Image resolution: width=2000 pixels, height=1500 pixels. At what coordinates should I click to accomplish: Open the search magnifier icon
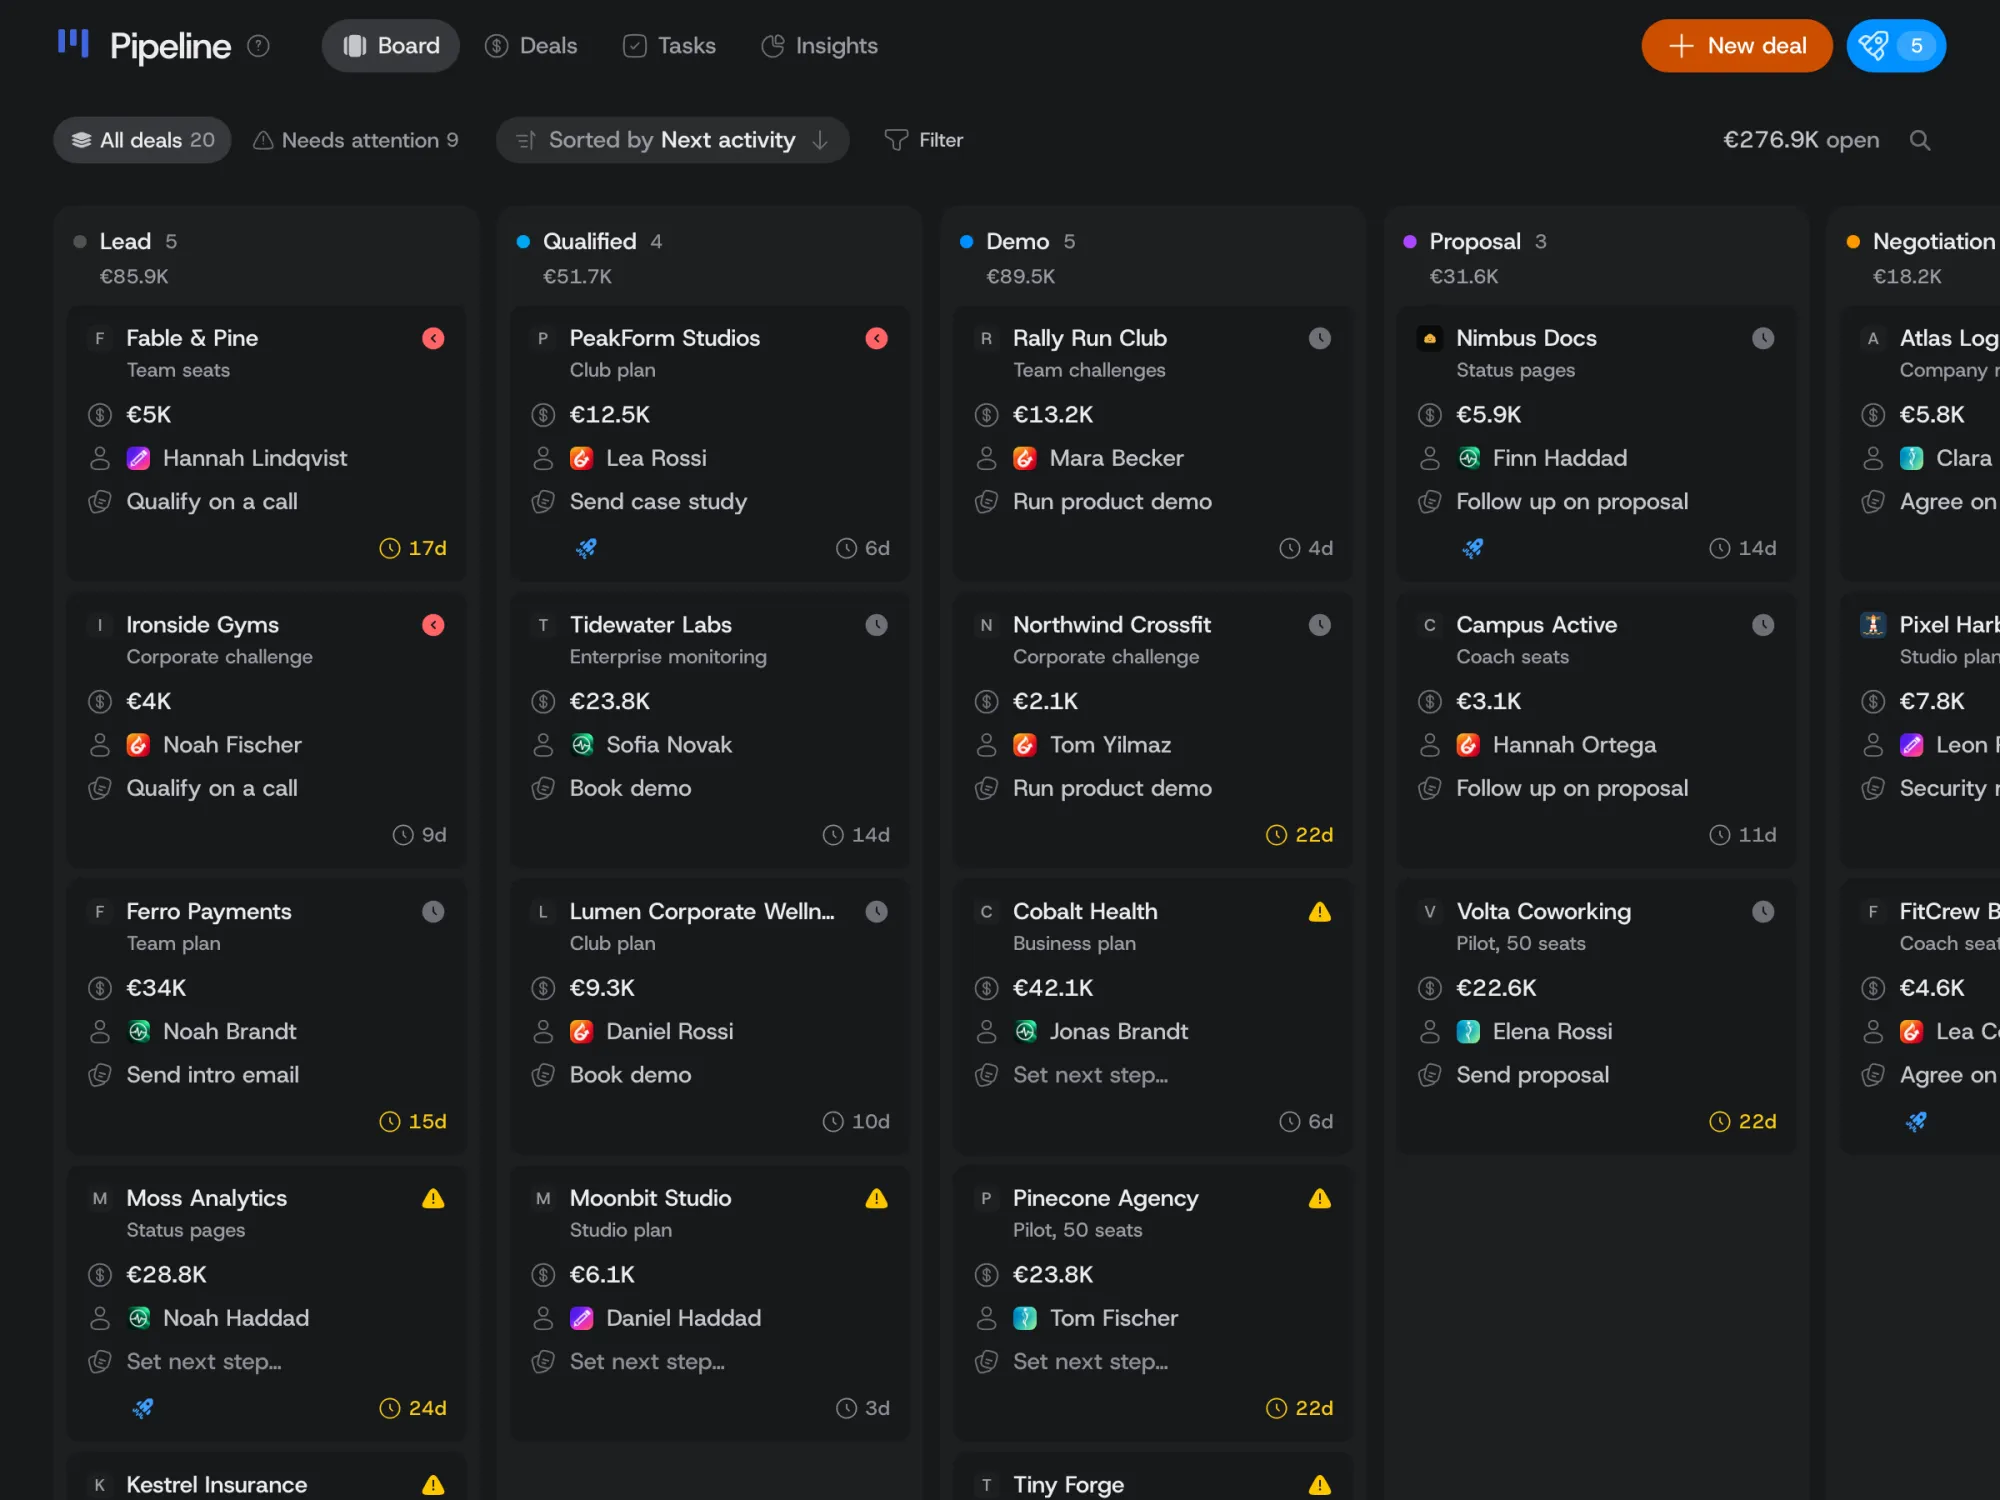[1919, 140]
